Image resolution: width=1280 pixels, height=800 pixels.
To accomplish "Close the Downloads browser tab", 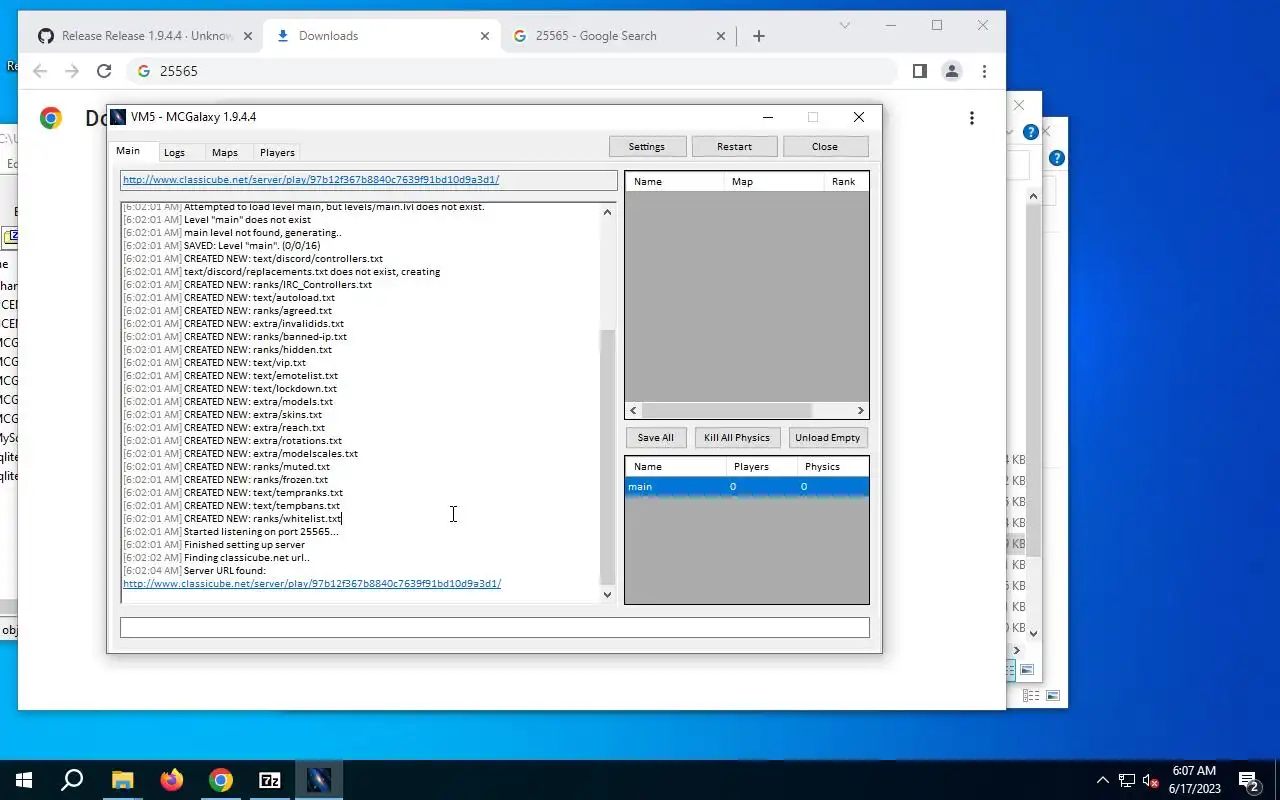I will 485,36.
